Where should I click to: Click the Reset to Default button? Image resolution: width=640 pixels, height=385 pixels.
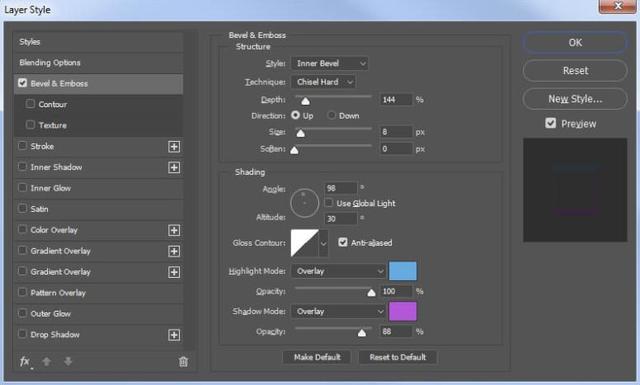pos(398,357)
